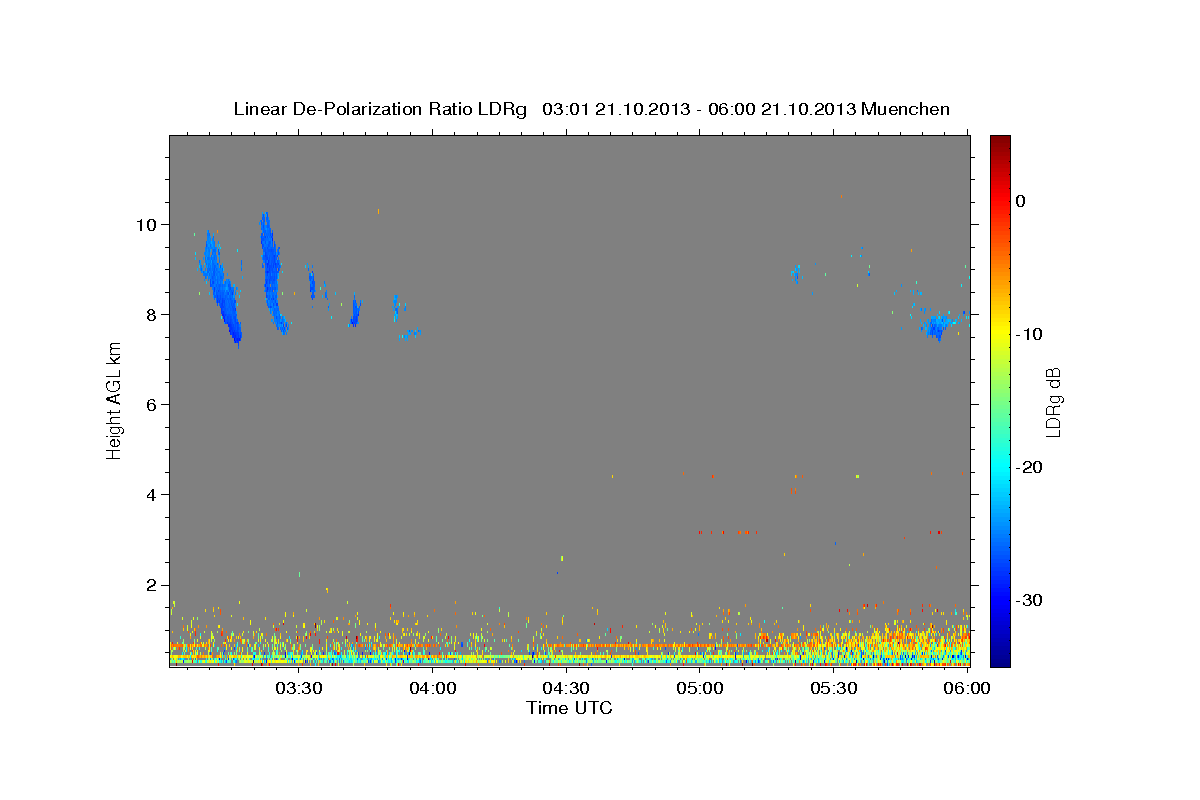Click the colorbar value "-10"
The width and height of the screenshot is (1200, 800).
pos(1029,334)
